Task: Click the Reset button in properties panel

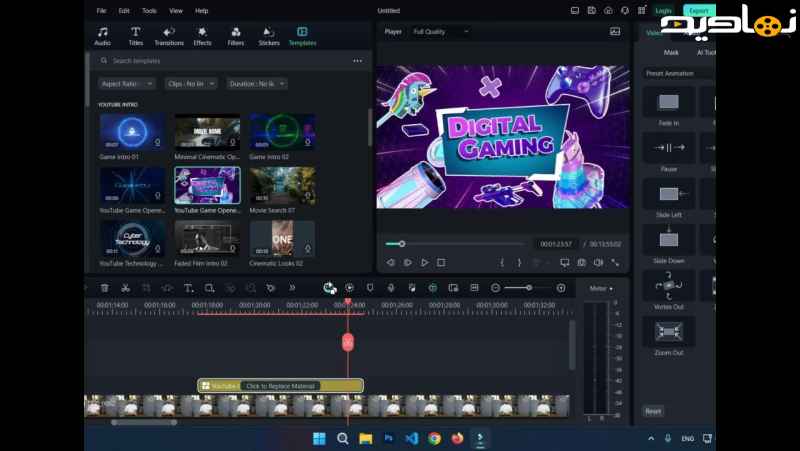Action: click(x=653, y=411)
